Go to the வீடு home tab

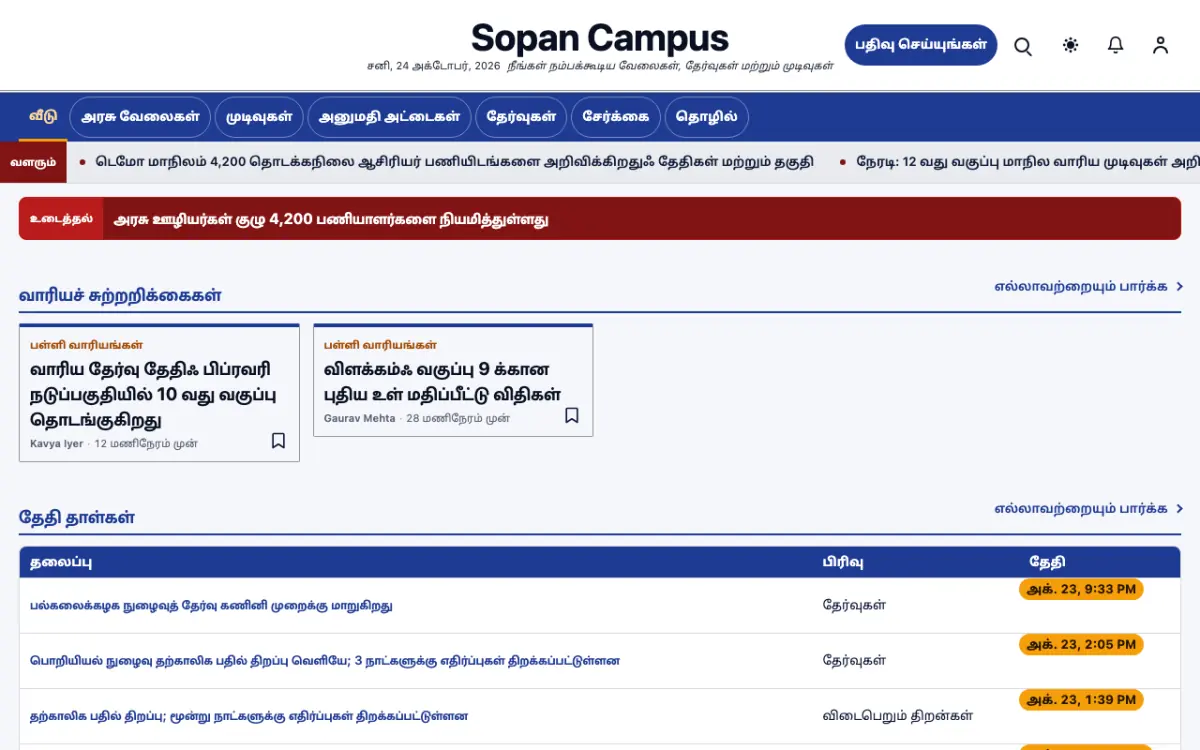(x=43, y=116)
